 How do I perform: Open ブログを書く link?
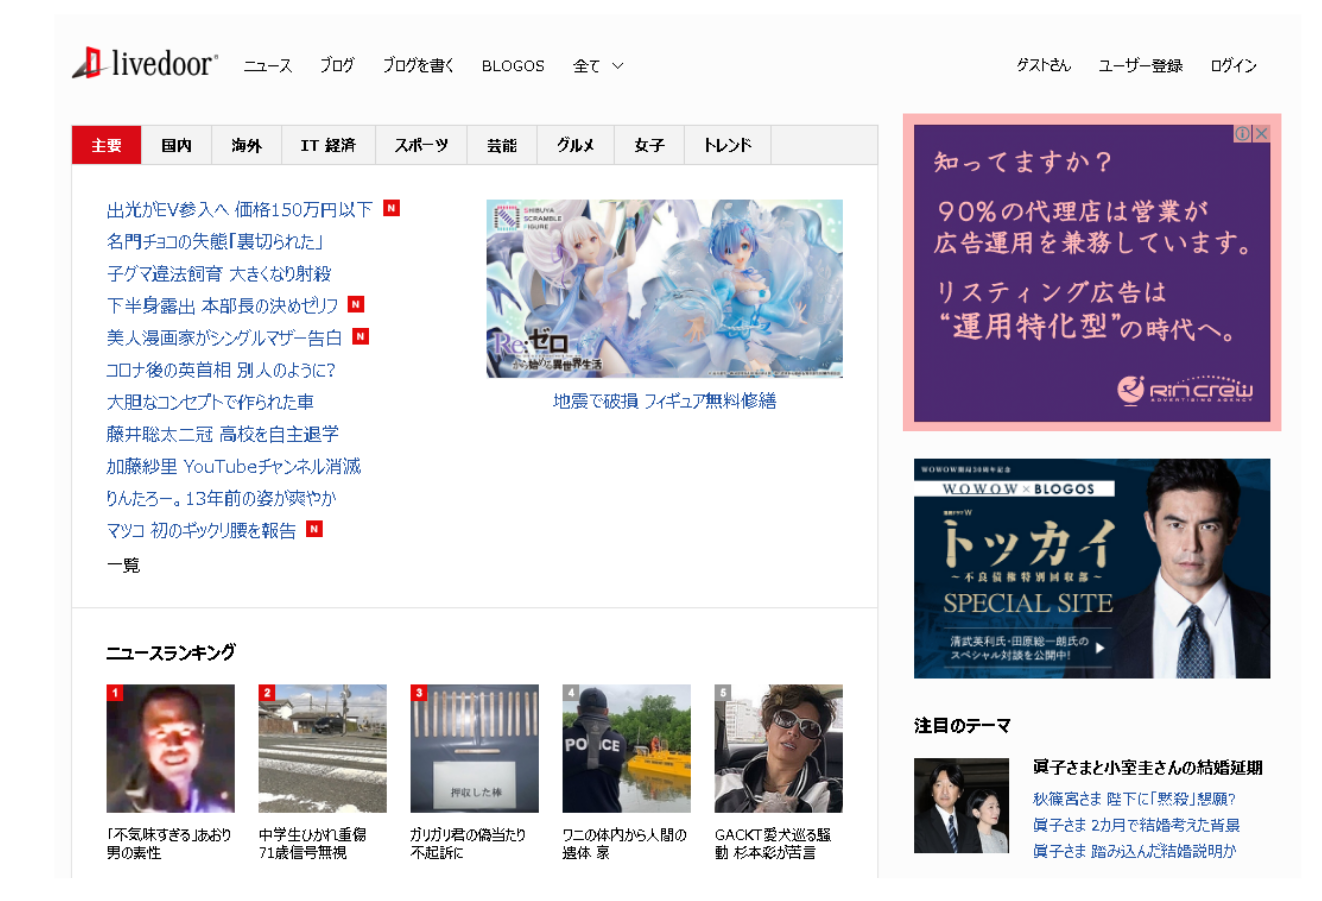418,66
